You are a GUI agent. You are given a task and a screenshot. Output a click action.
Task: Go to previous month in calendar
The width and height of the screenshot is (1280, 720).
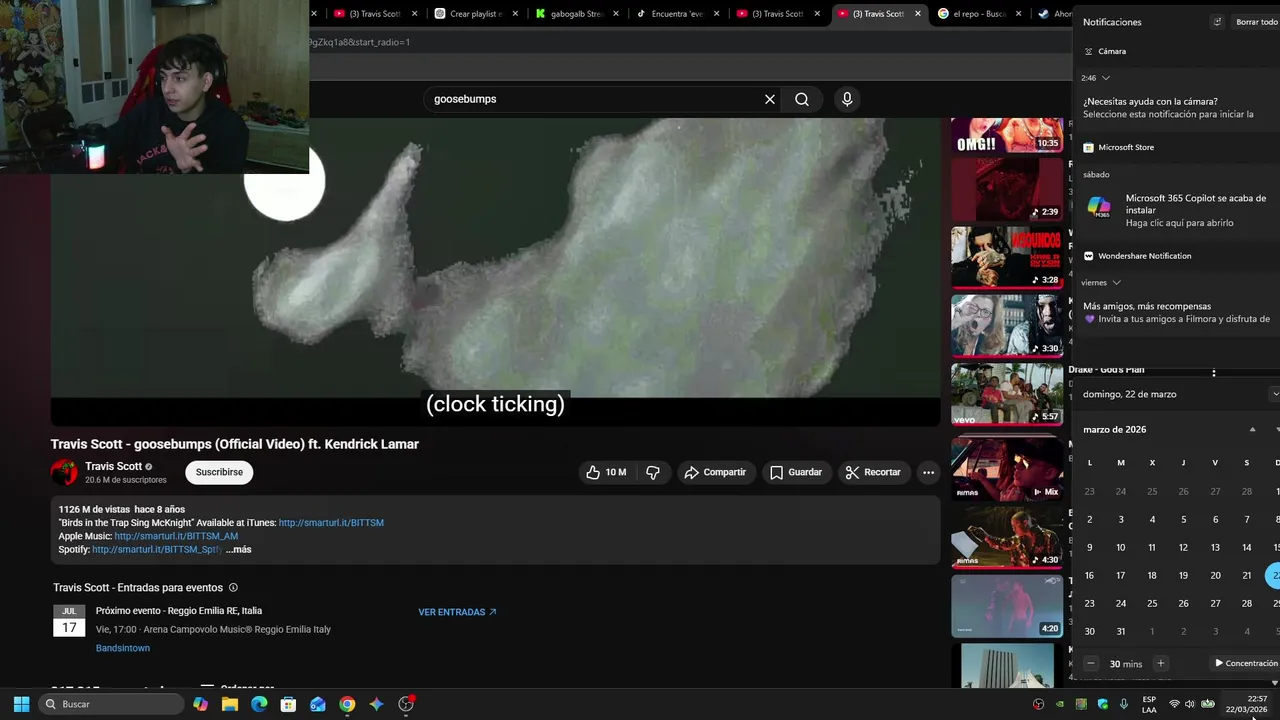coord(1252,430)
